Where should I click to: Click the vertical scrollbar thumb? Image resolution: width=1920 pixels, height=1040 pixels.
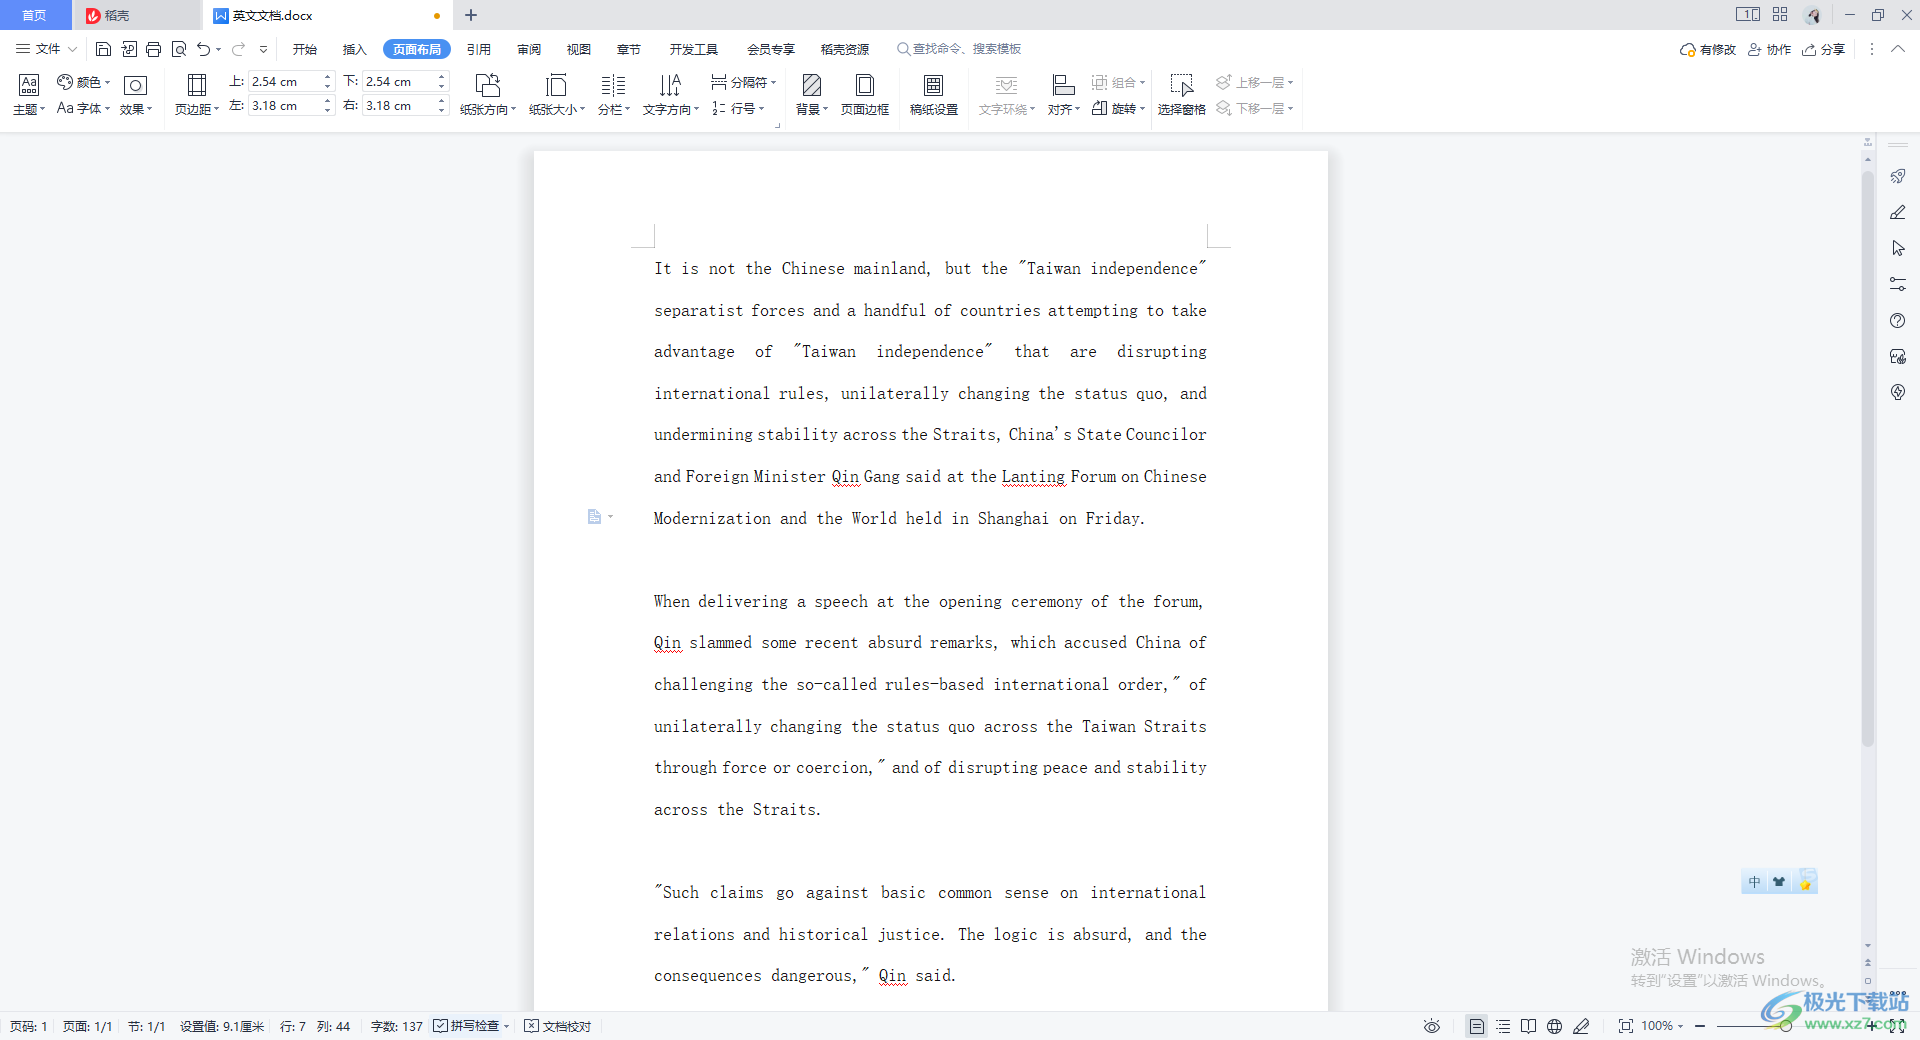pyautogui.click(x=1867, y=460)
